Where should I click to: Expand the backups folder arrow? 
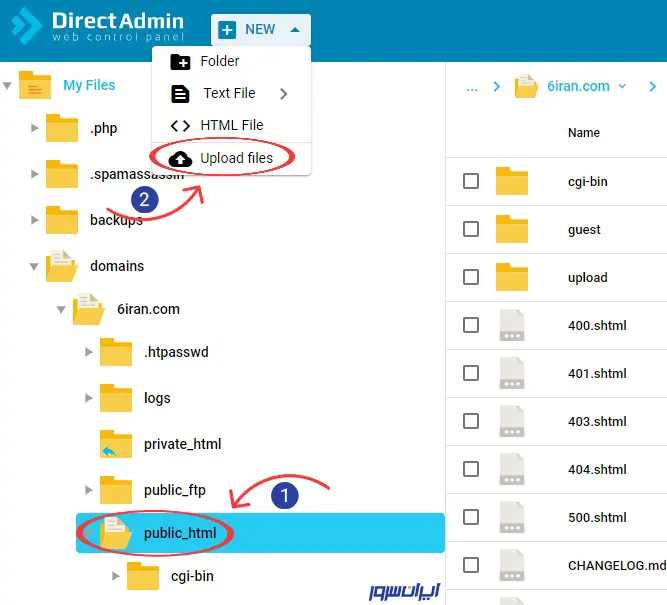coord(35,220)
